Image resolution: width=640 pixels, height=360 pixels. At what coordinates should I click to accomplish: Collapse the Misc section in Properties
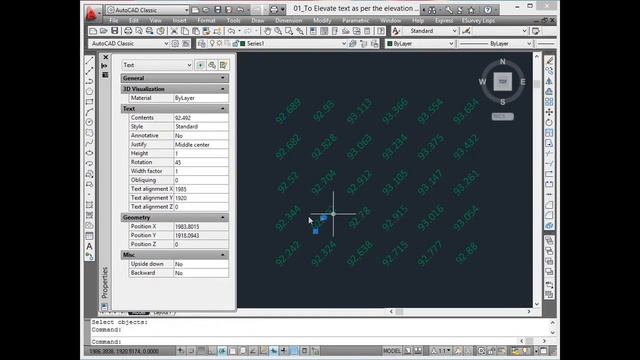(223, 255)
